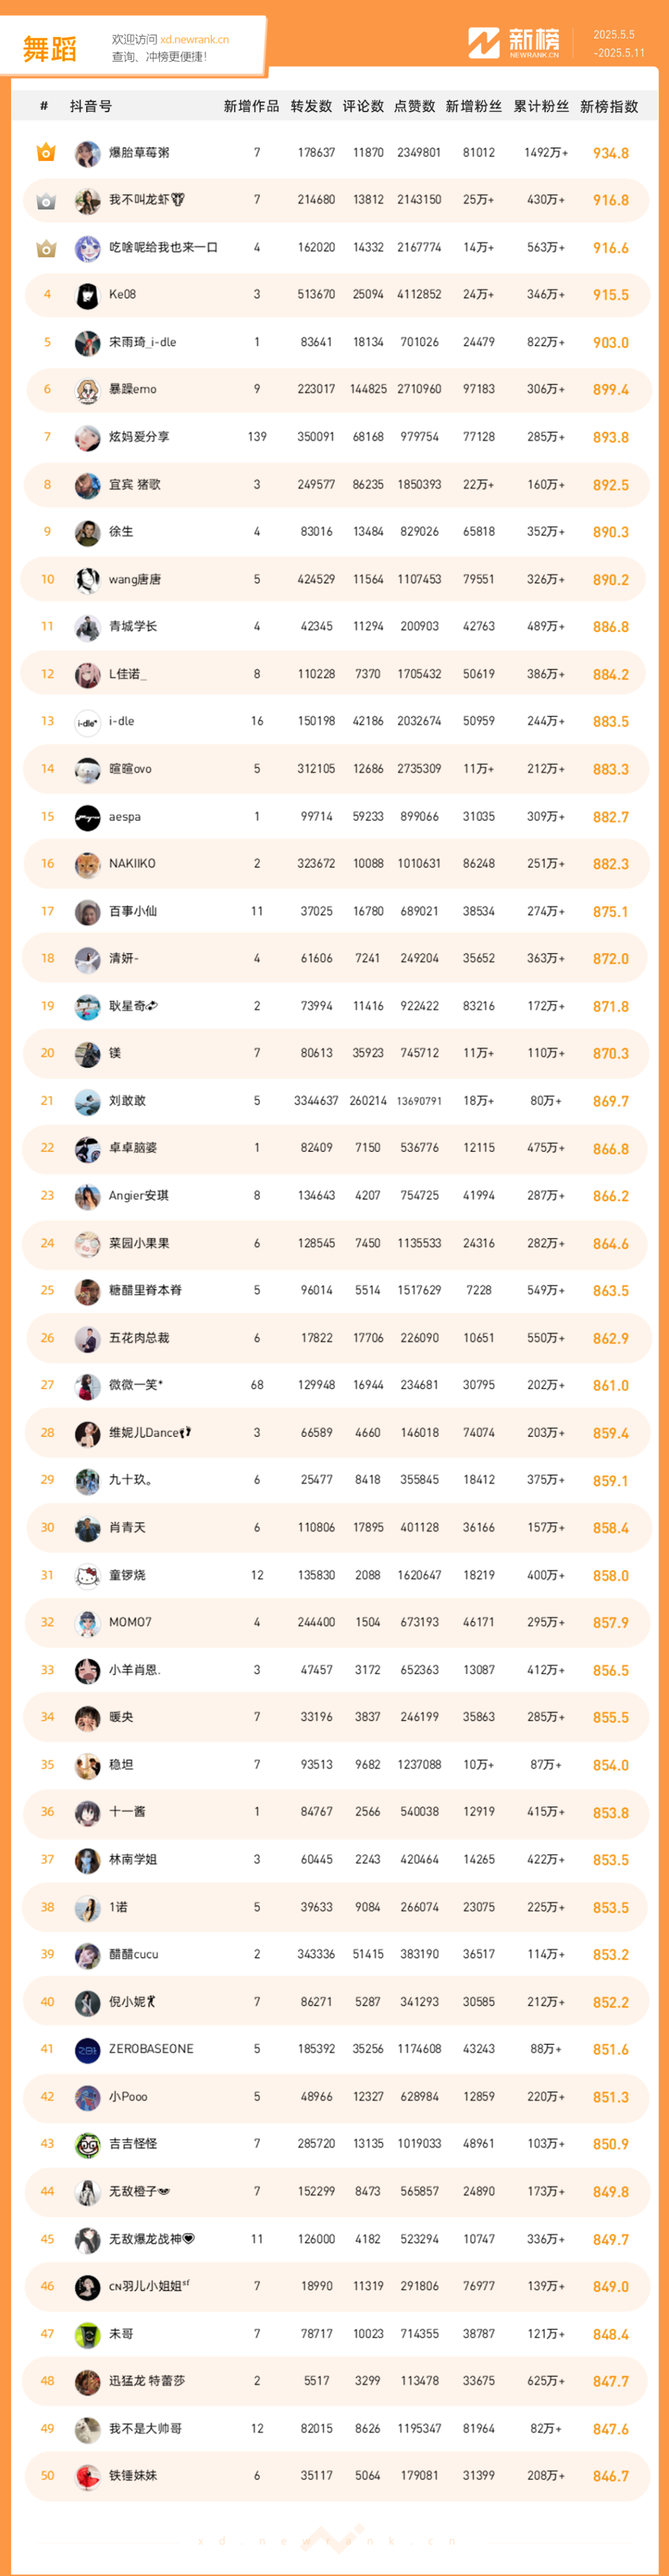Open the i-dle account avatar icon
Image resolution: width=669 pixels, height=2576 pixels.
point(88,722)
